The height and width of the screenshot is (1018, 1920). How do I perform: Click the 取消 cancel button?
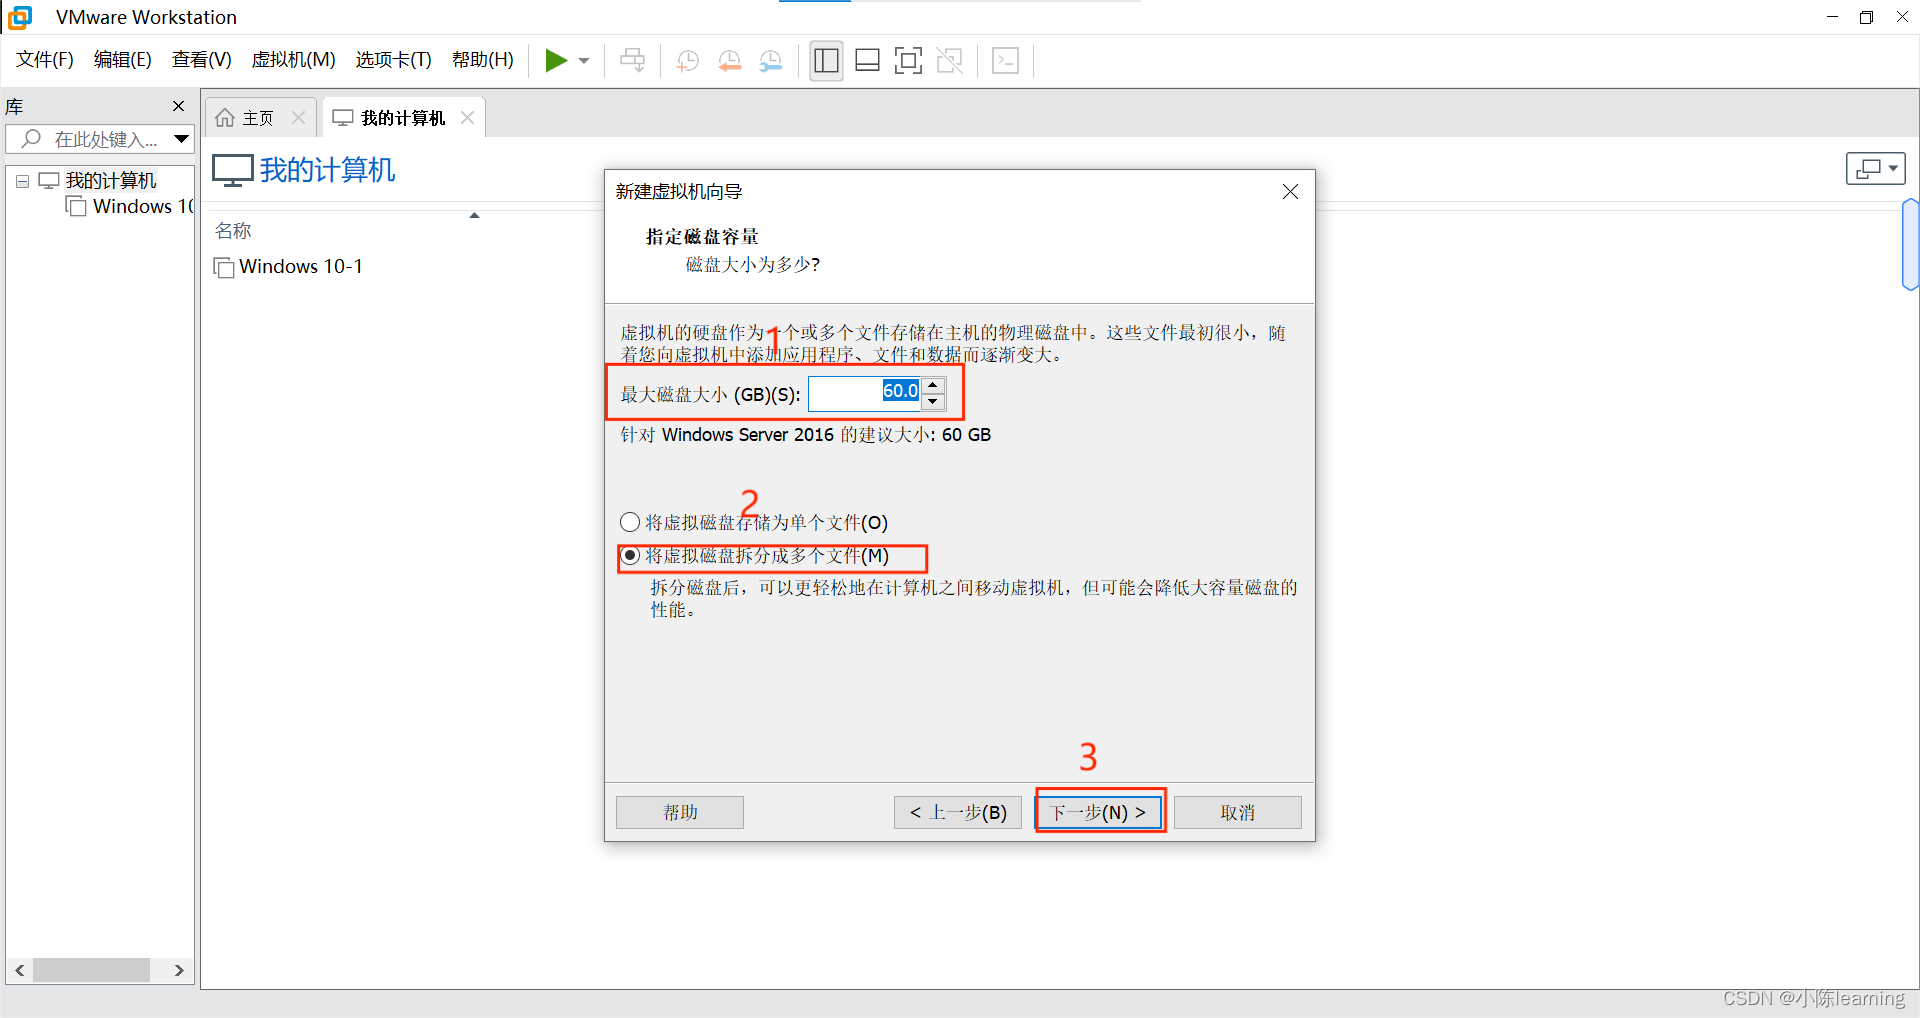click(x=1238, y=812)
